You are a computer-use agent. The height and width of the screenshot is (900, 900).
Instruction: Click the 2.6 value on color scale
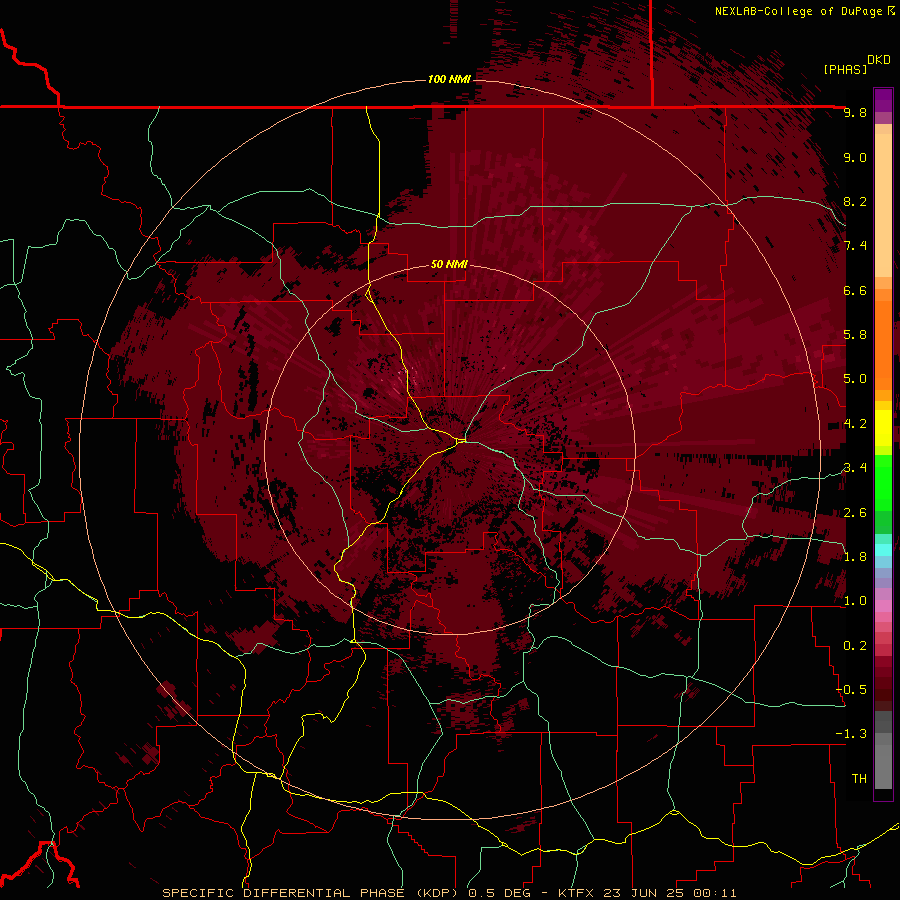click(x=855, y=513)
